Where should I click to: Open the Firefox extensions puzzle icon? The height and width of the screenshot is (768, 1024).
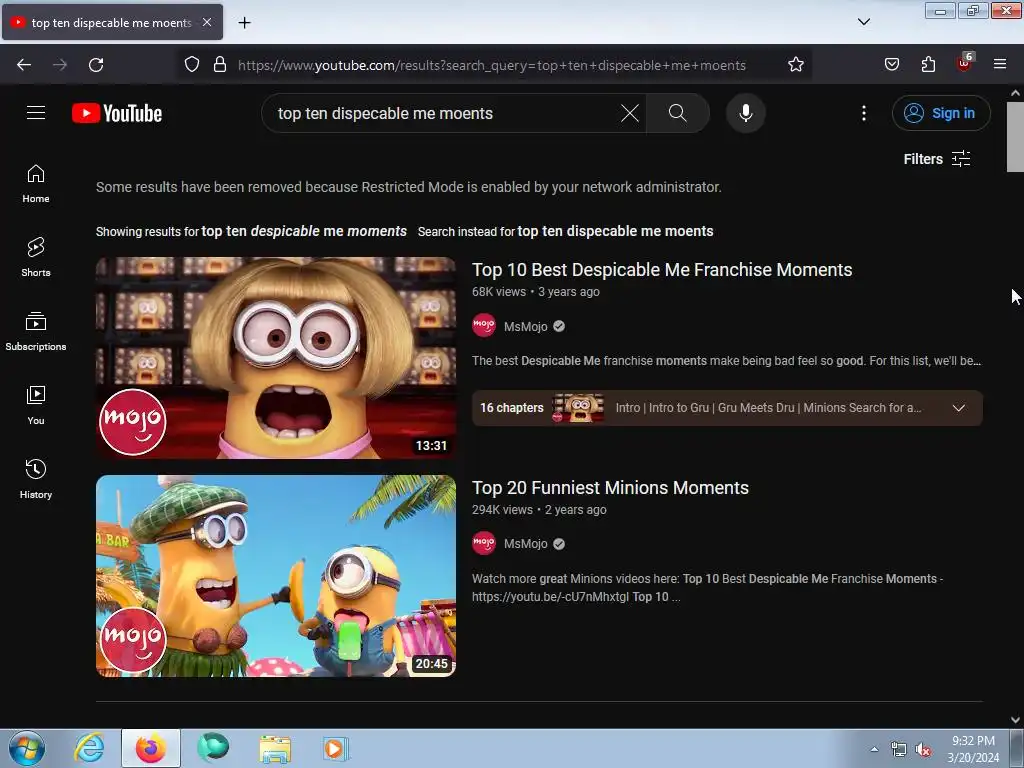pyautogui.click(x=928, y=65)
